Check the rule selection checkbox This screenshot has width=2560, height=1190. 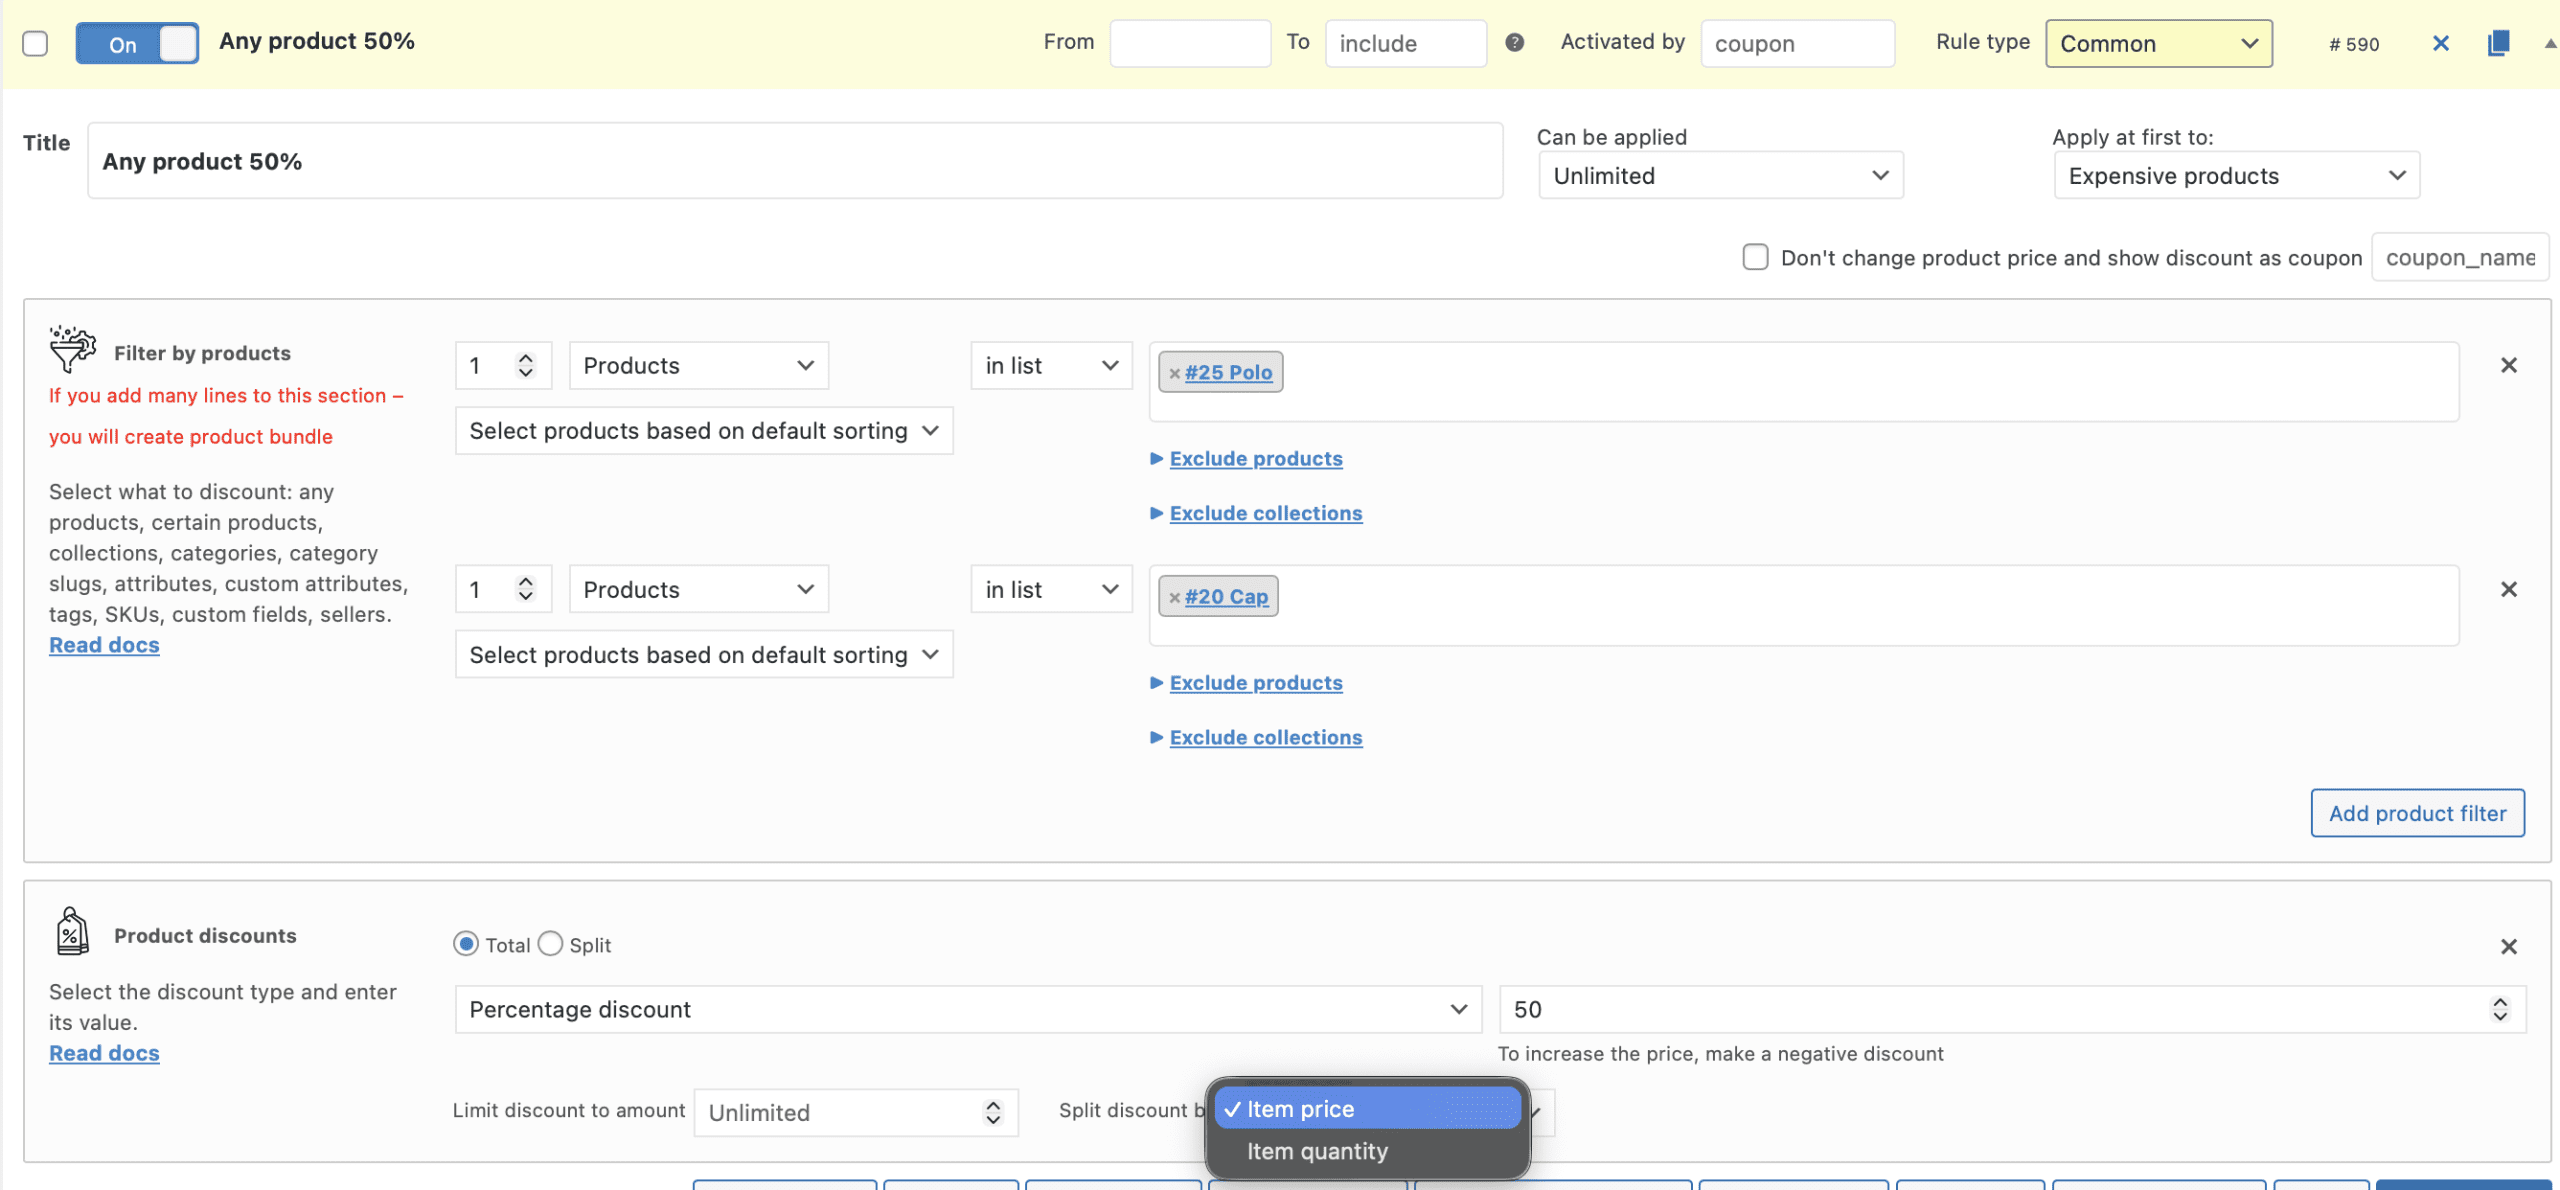35,44
